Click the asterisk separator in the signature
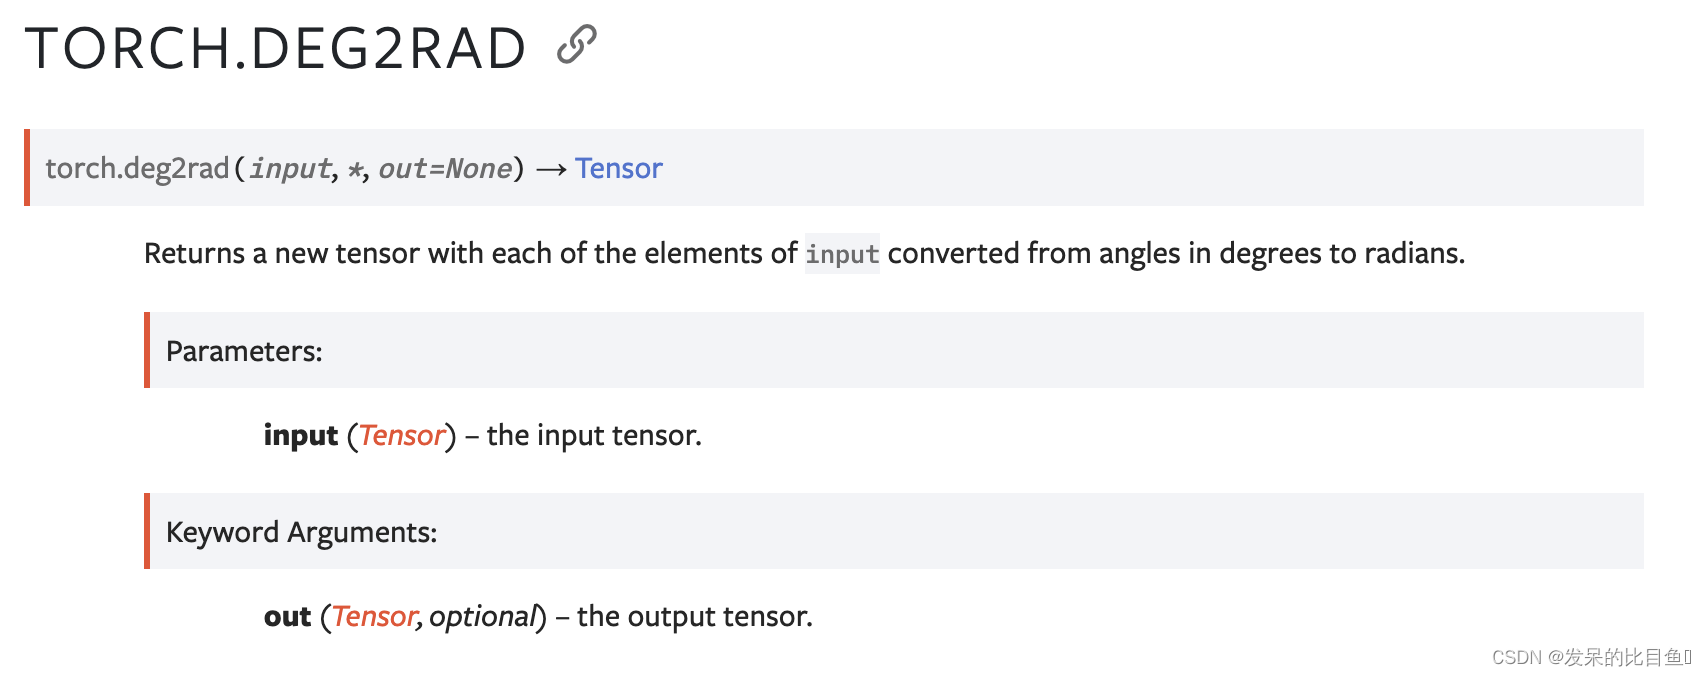 pyautogui.click(x=355, y=170)
